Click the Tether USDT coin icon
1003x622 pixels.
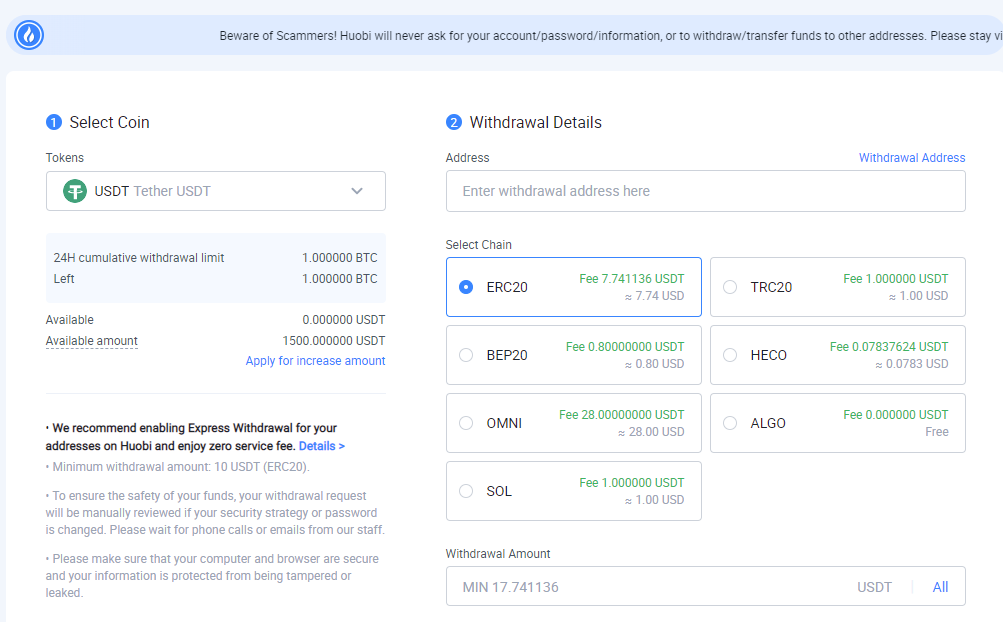click(75, 191)
